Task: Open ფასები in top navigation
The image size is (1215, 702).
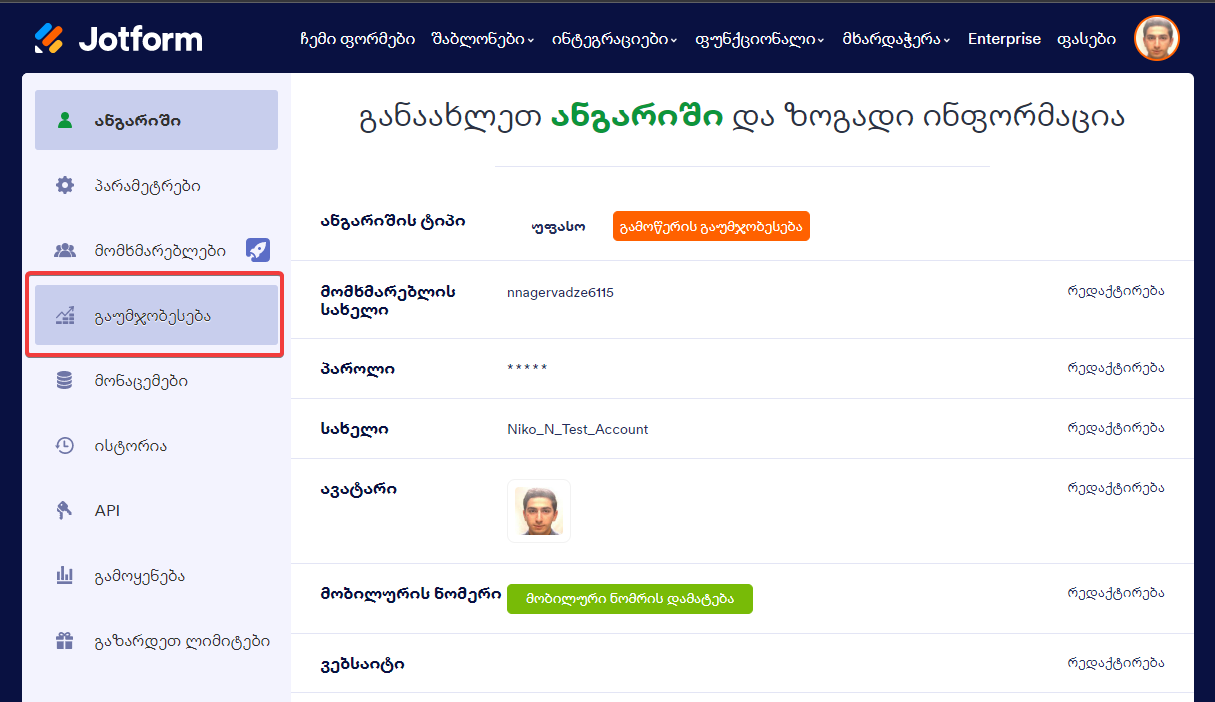Action: pyautogui.click(x=1087, y=39)
